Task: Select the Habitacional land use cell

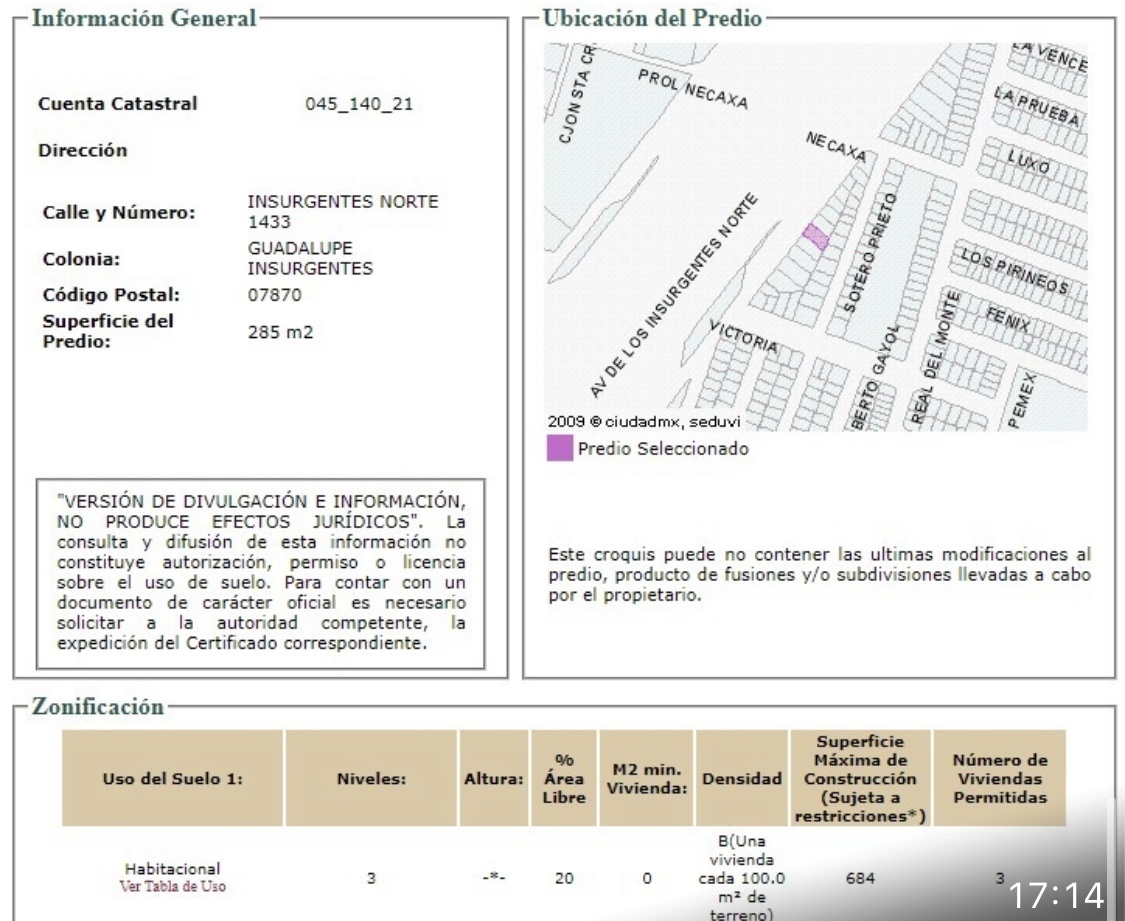Action: click(172, 869)
